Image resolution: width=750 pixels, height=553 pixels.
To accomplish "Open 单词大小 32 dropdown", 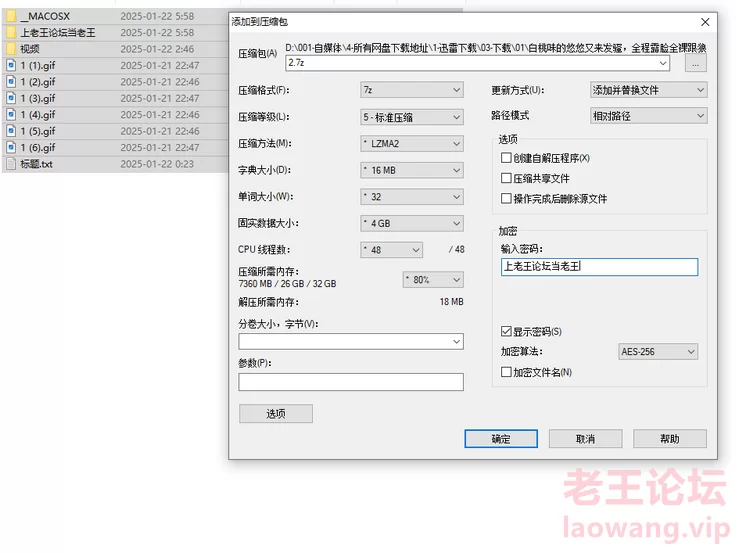I will pos(412,197).
